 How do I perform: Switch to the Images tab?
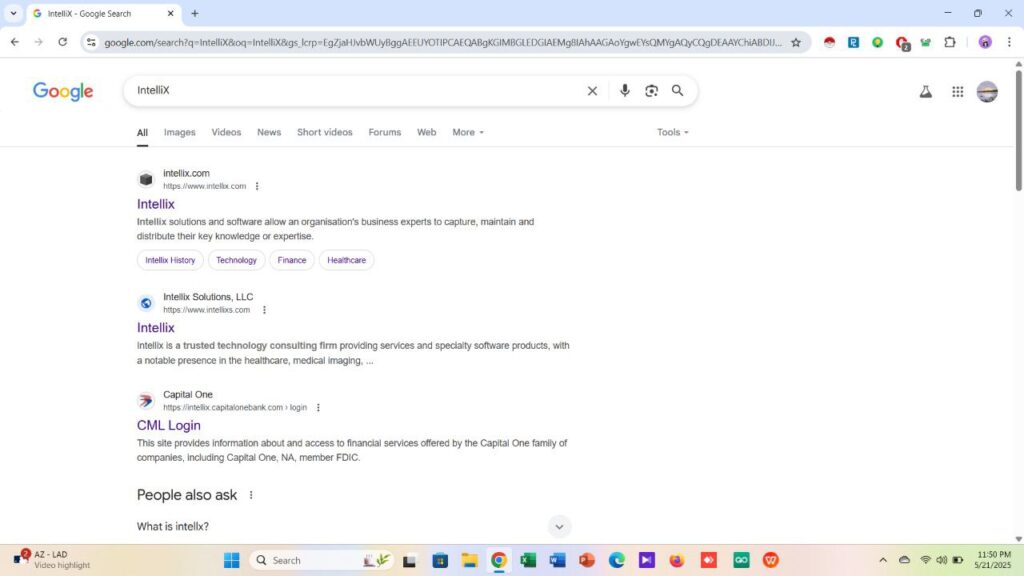pos(180,132)
